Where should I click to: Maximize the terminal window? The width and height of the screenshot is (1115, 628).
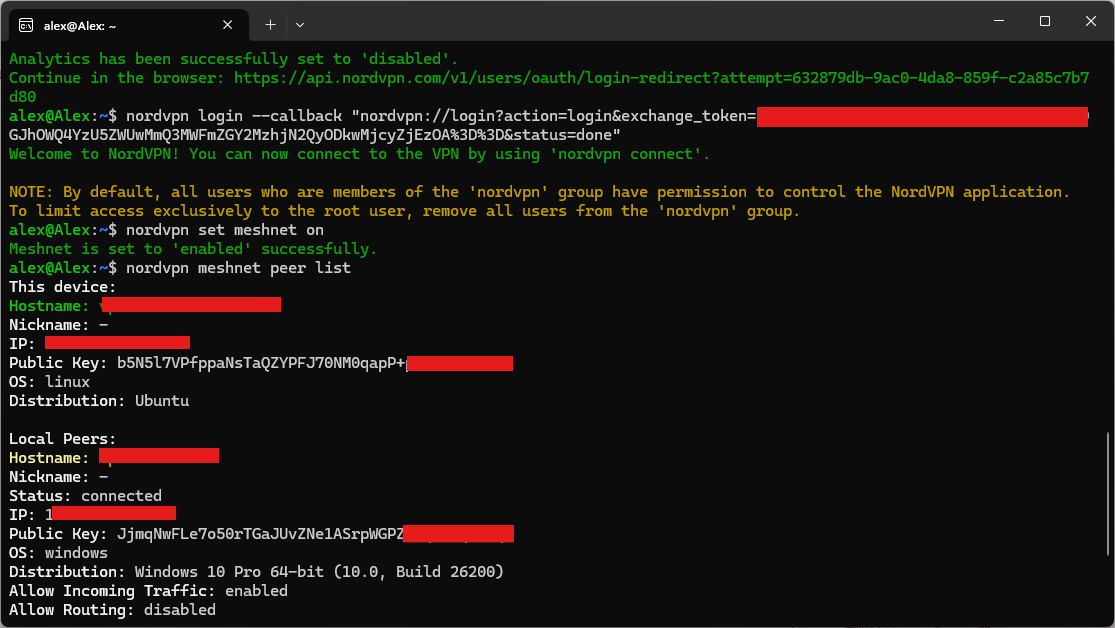(x=1044, y=21)
